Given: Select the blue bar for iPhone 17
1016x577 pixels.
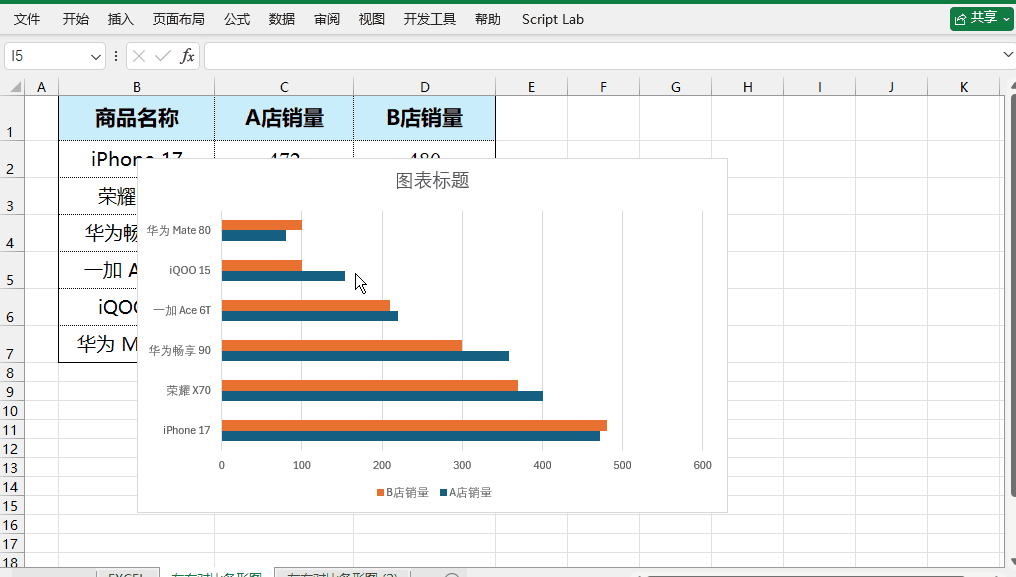Looking at the screenshot, I should tap(411, 436).
